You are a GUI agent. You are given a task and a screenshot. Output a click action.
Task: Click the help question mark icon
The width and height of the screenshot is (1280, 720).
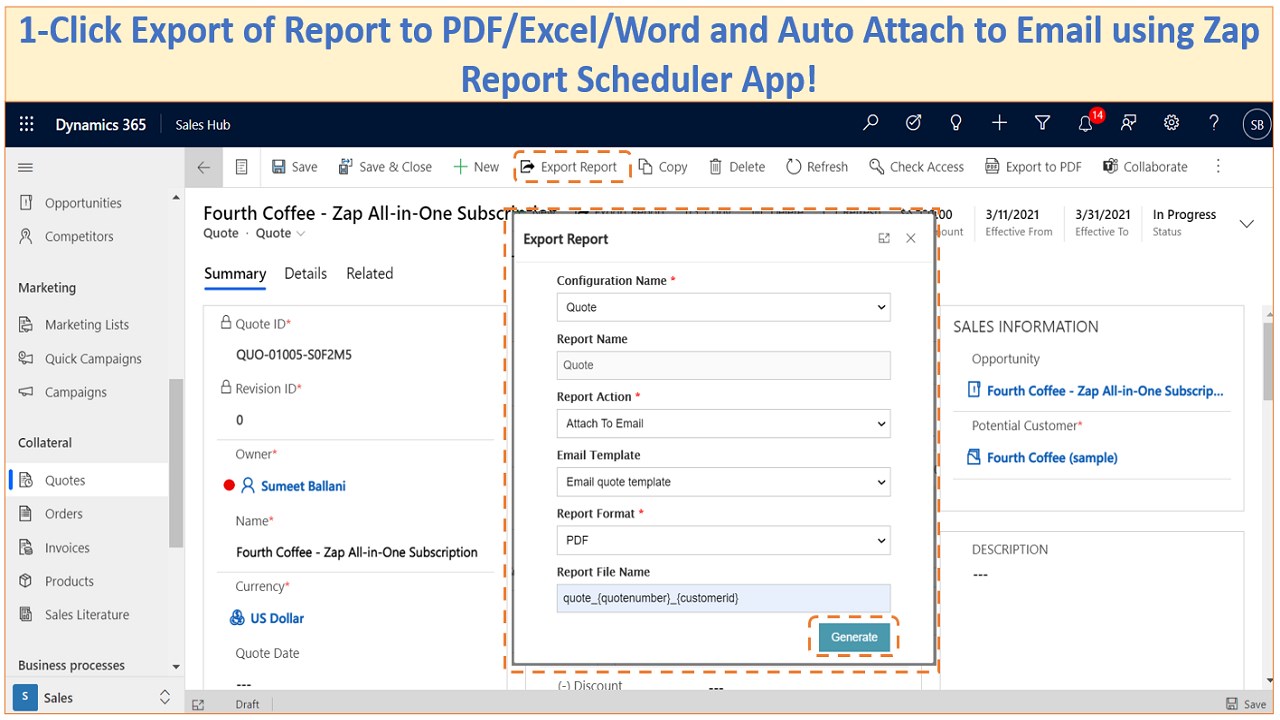coord(1214,123)
